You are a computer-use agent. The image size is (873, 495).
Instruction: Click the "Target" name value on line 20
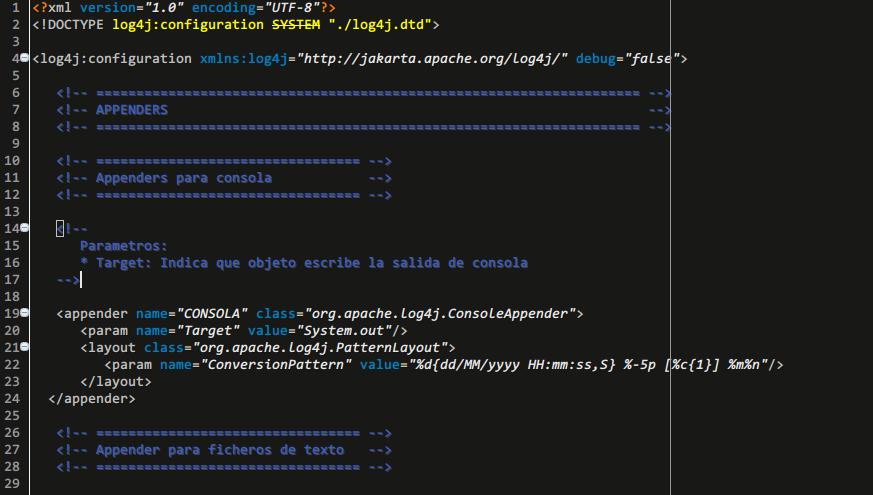point(208,331)
